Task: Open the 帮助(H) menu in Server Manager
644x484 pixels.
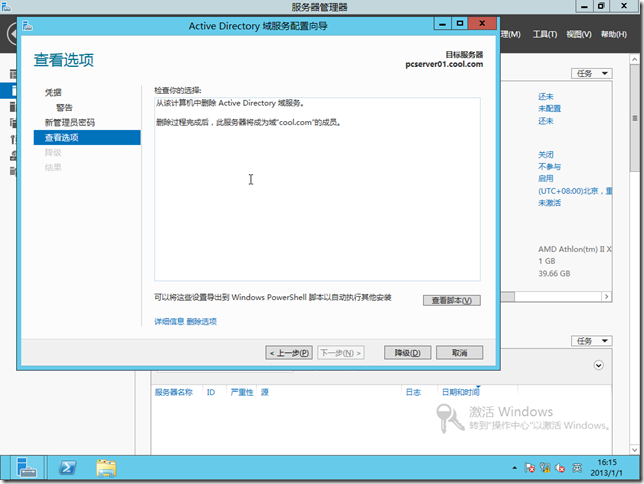Action: (614, 34)
